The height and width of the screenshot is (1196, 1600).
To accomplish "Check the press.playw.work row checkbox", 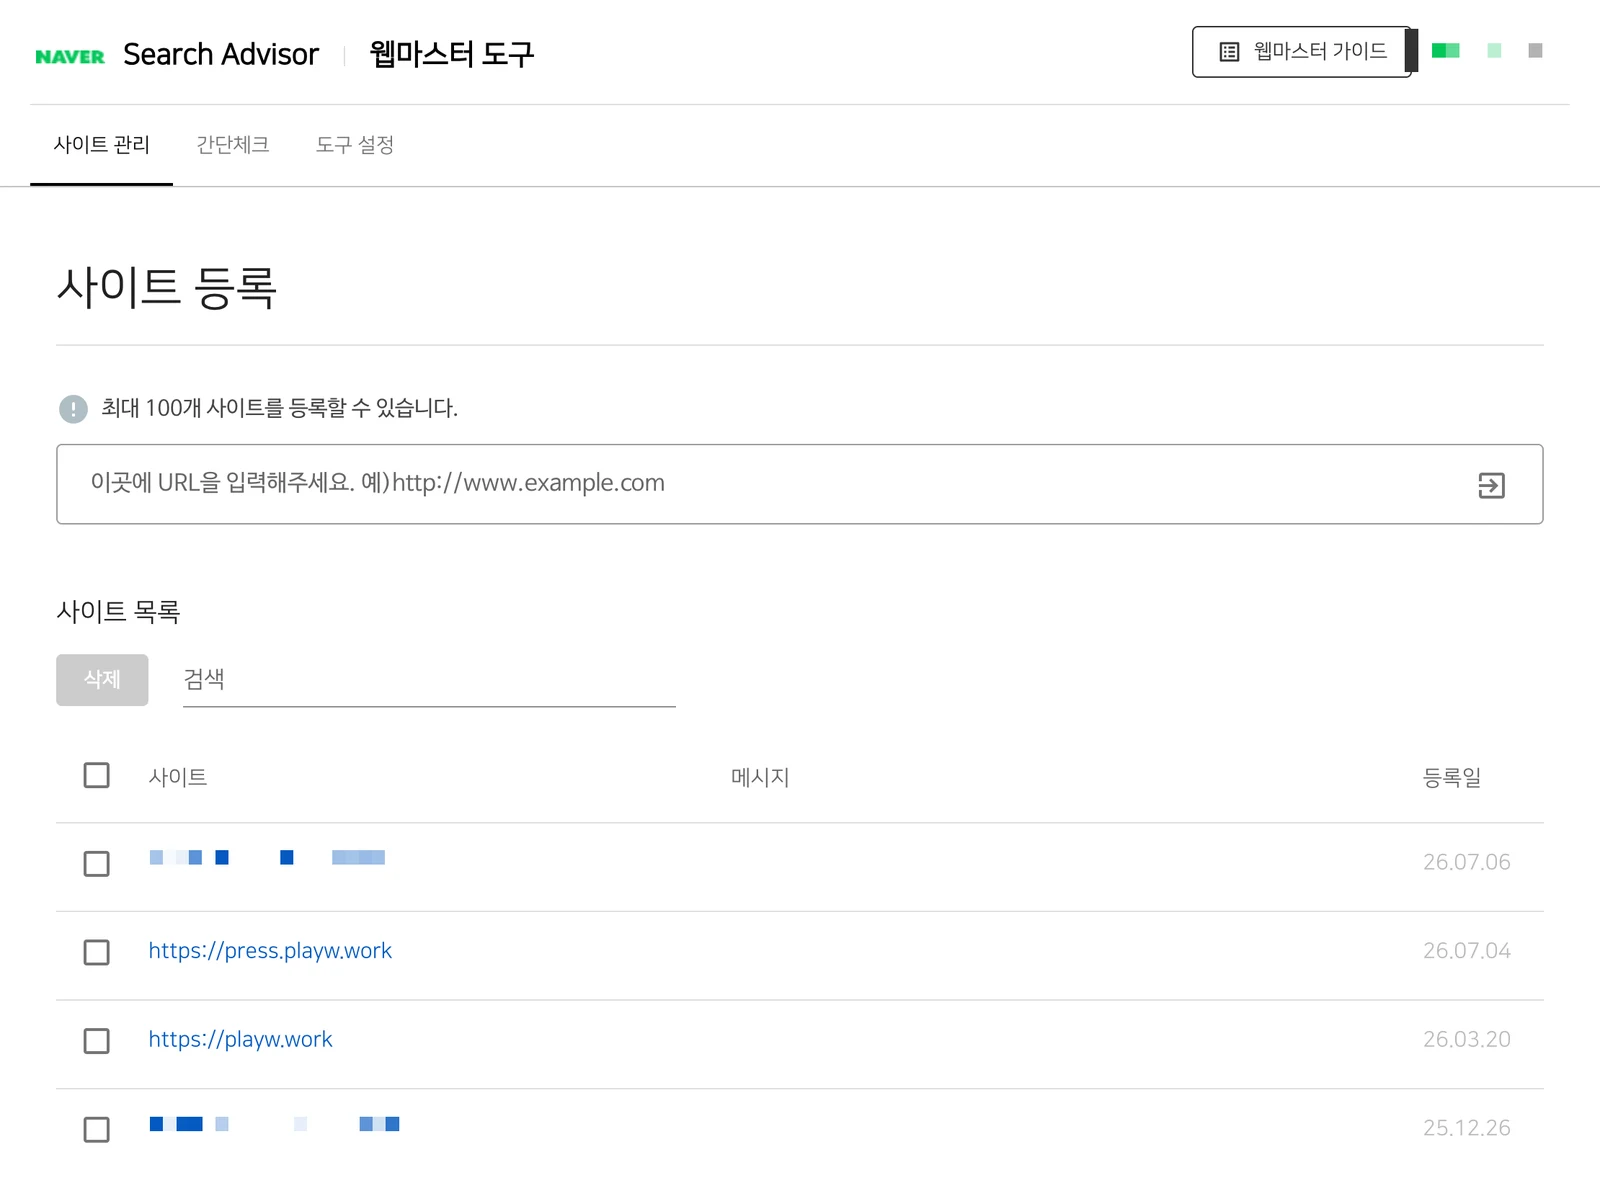I will click(x=97, y=952).
